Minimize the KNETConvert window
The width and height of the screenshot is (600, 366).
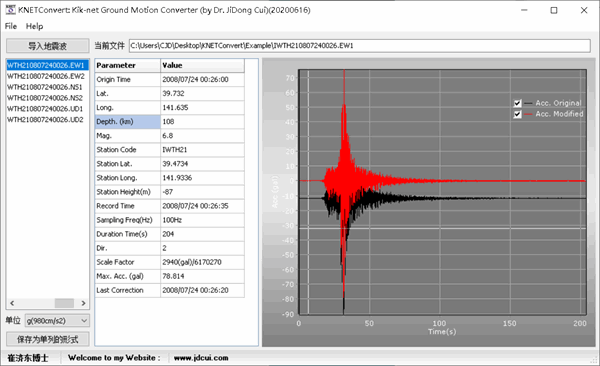pos(524,10)
